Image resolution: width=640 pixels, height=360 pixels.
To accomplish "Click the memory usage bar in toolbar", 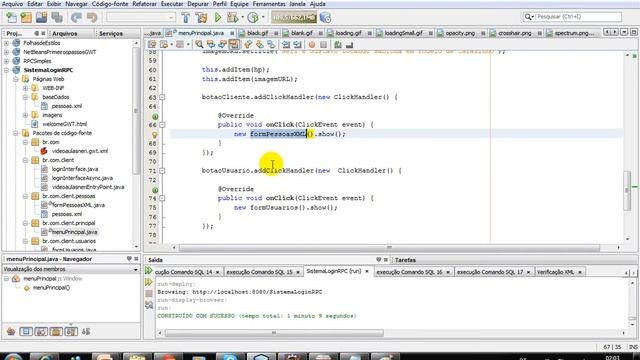I will pos(294,17).
